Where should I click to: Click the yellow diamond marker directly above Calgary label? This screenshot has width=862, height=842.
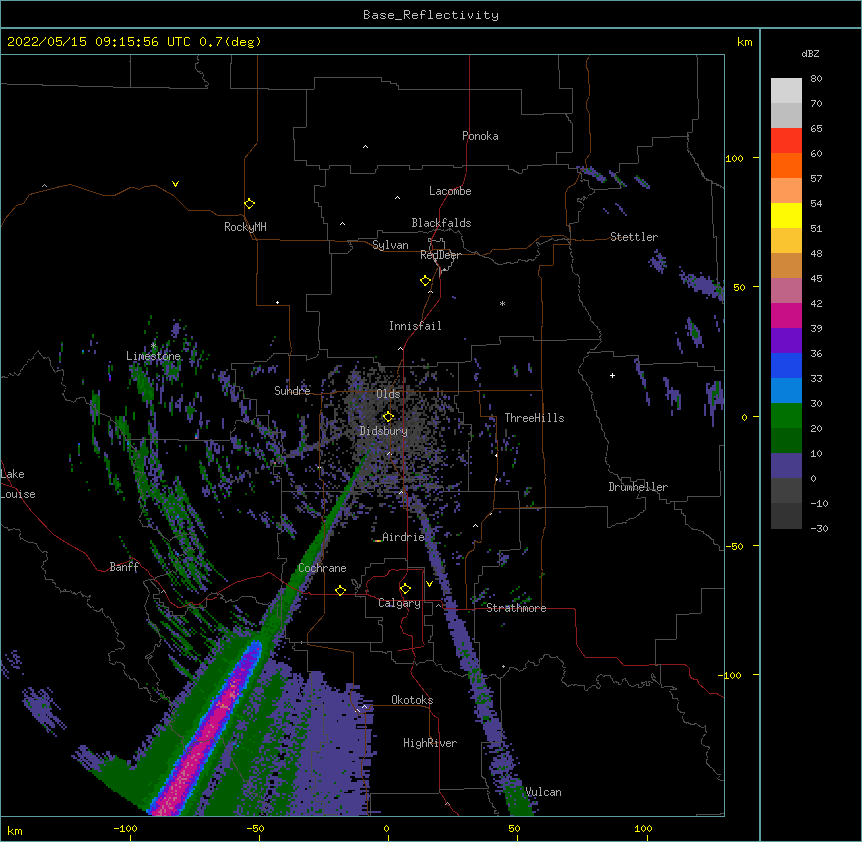405,589
